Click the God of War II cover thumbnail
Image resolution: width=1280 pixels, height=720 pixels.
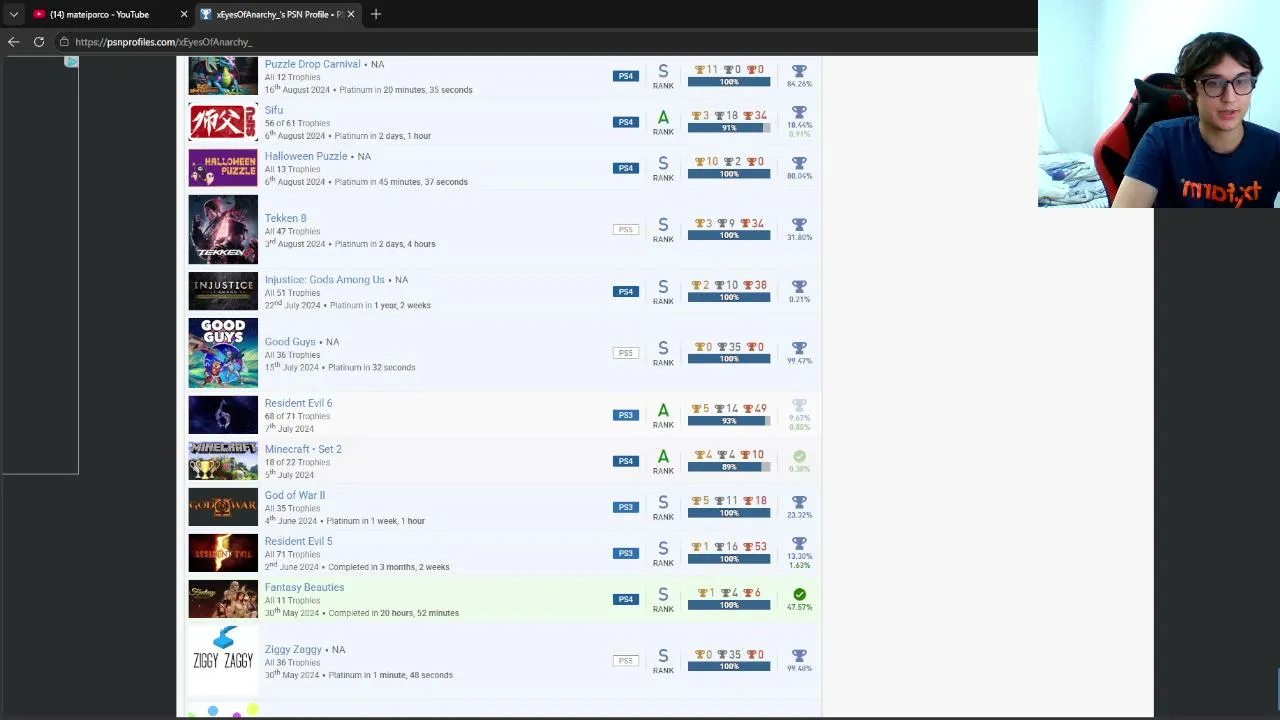pyautogui.click(x=223, y=507)
